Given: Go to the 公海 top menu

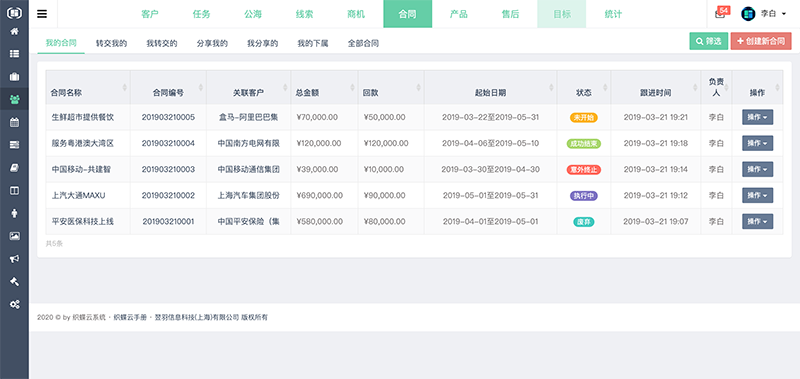Looking at the screenshot, I should [x=253, y=14].
